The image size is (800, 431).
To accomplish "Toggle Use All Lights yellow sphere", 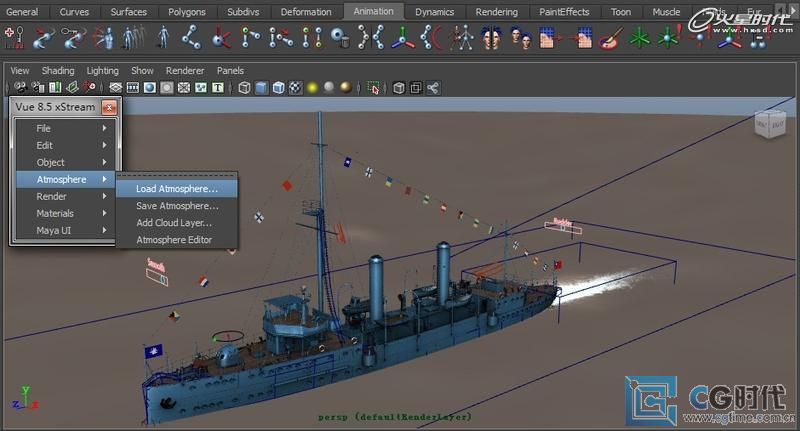I will coord(312,88).
